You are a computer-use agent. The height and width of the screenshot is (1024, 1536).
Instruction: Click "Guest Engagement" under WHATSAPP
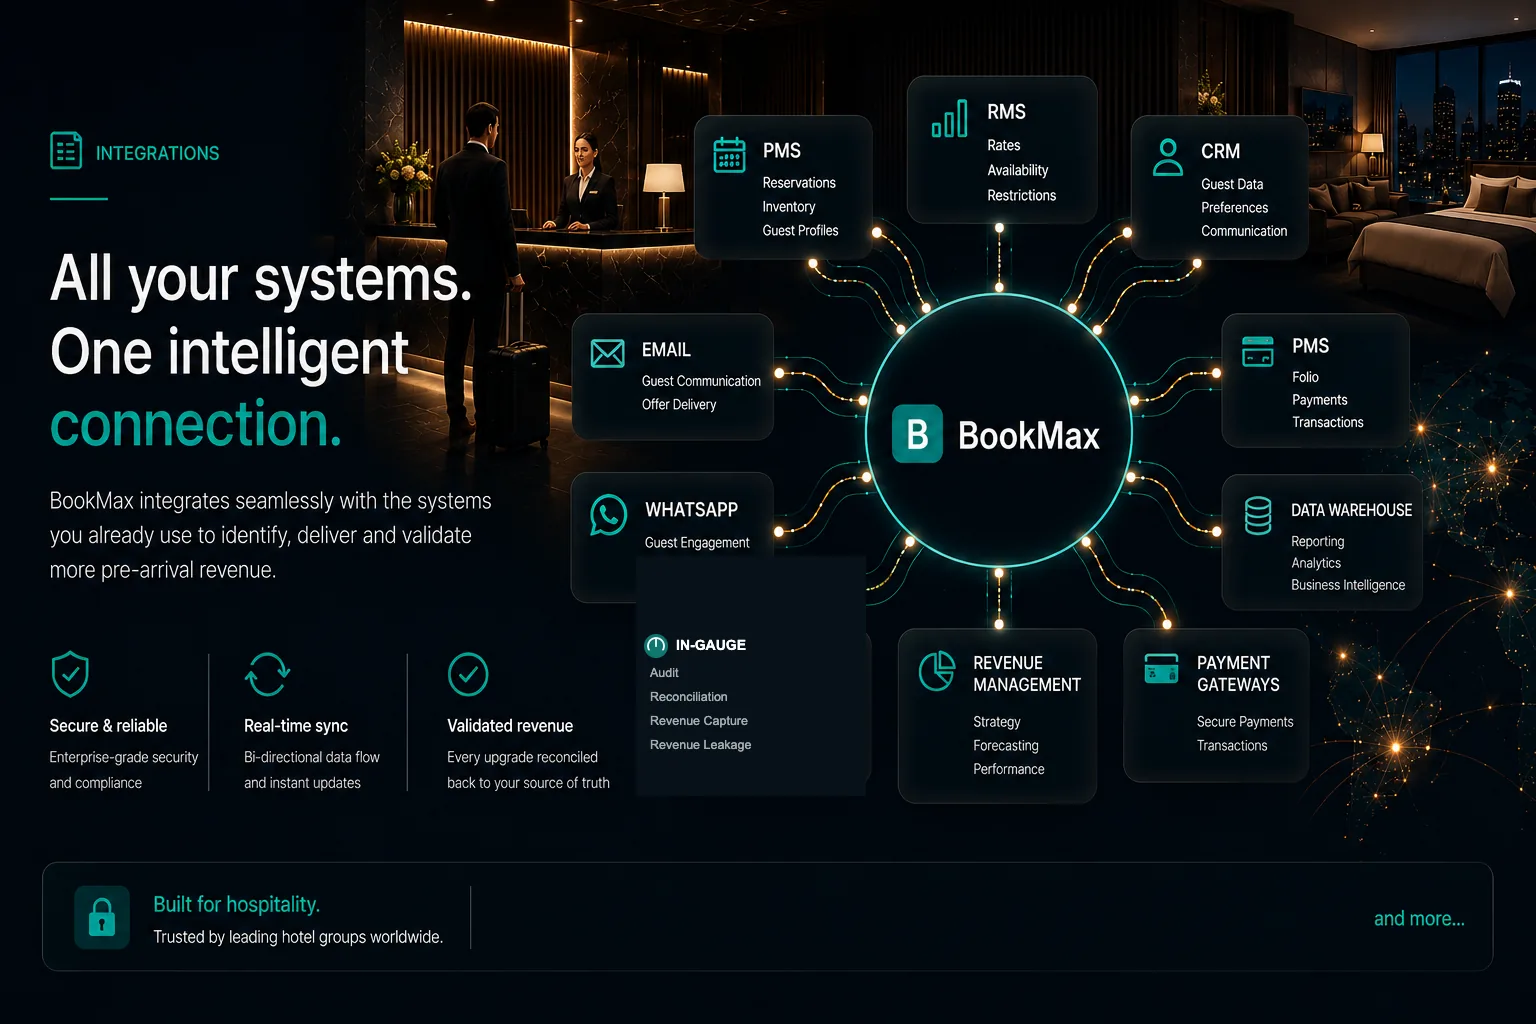[x=697, y=543]
